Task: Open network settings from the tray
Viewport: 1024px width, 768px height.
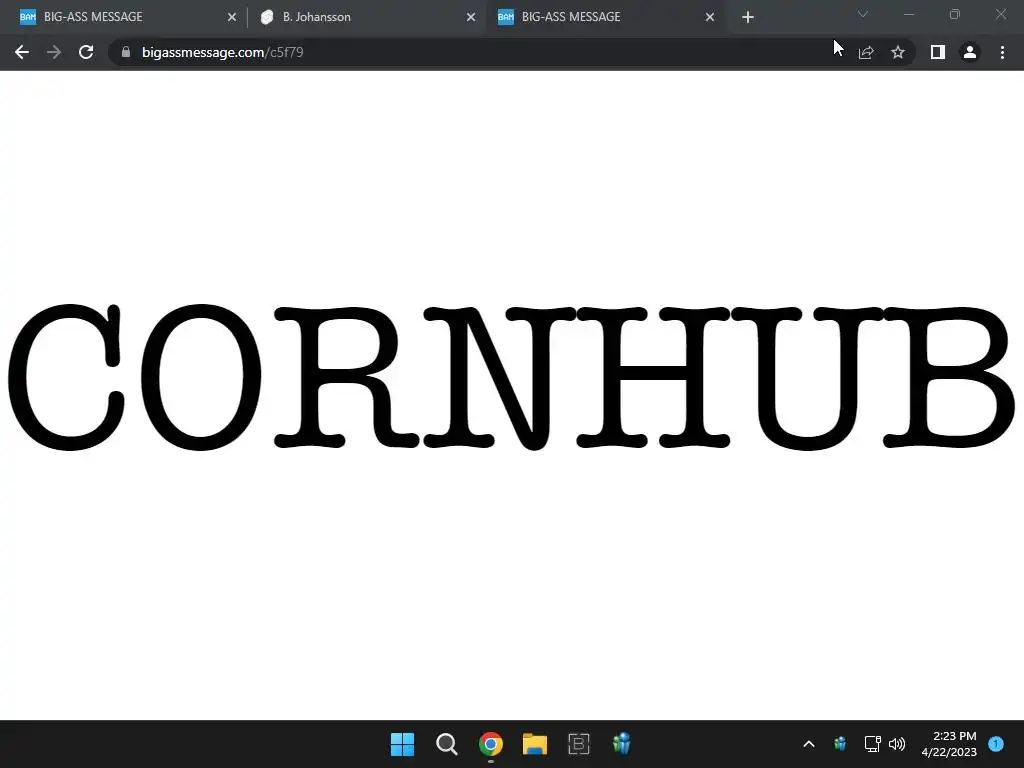Action: pos(872,744)
